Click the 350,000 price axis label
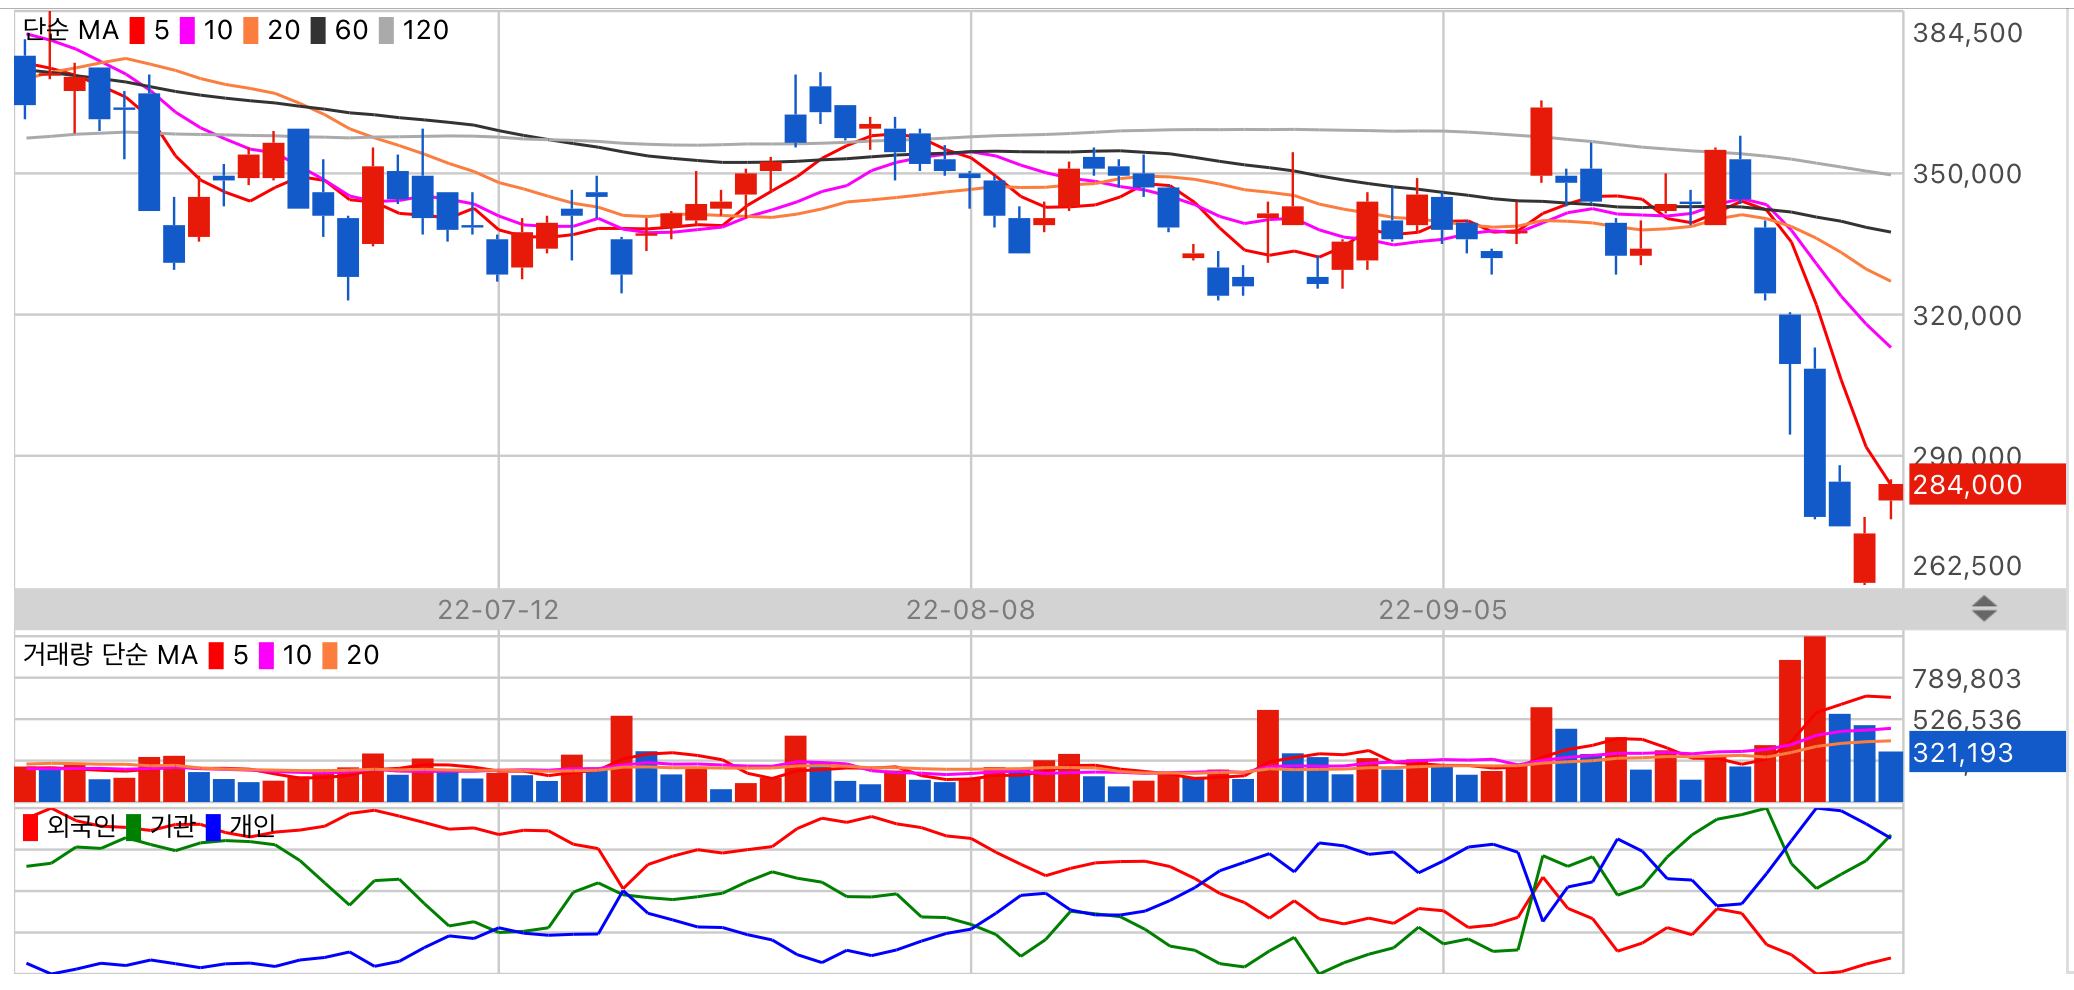 [x=1967, y=174]
